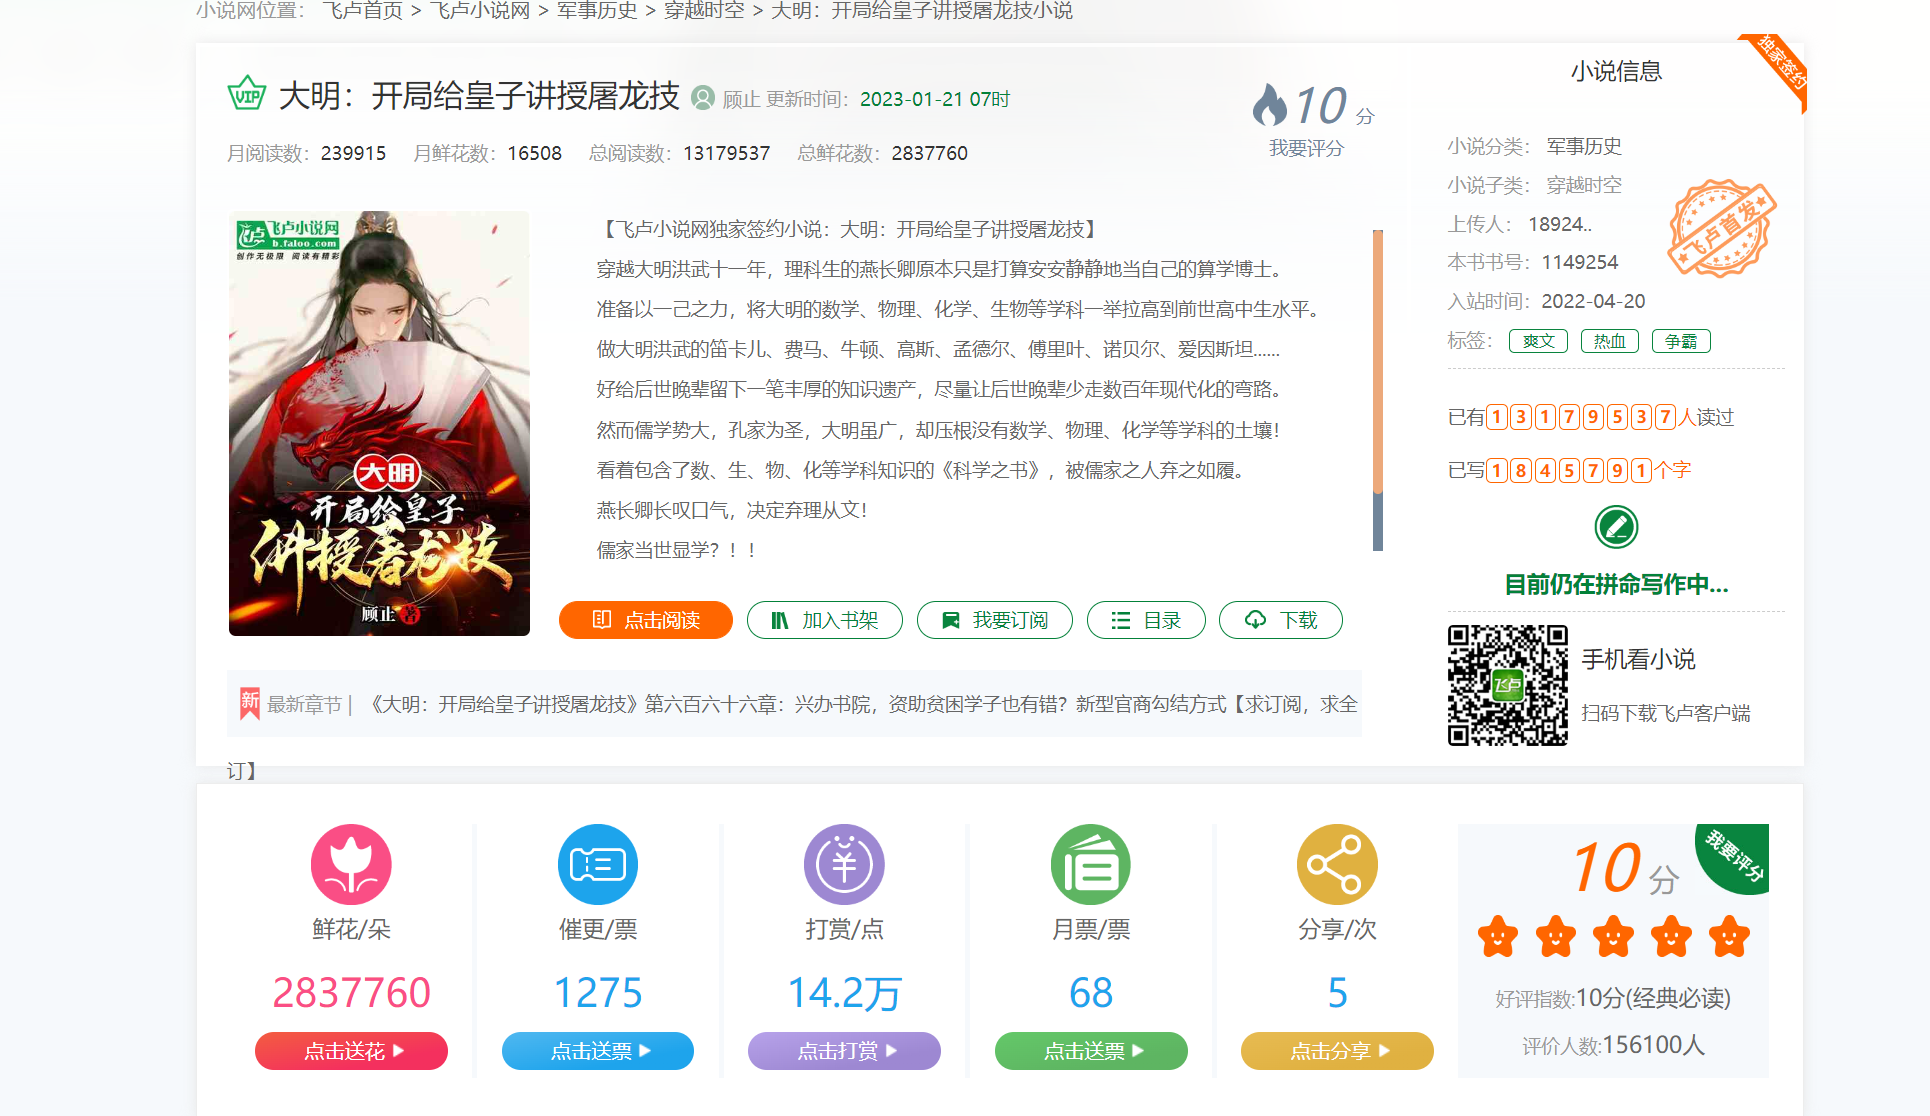This screenshot has width=1930, height=1116.
Task: Click 总阅读数 13179537 value
Action: click(x=727, y=153)
